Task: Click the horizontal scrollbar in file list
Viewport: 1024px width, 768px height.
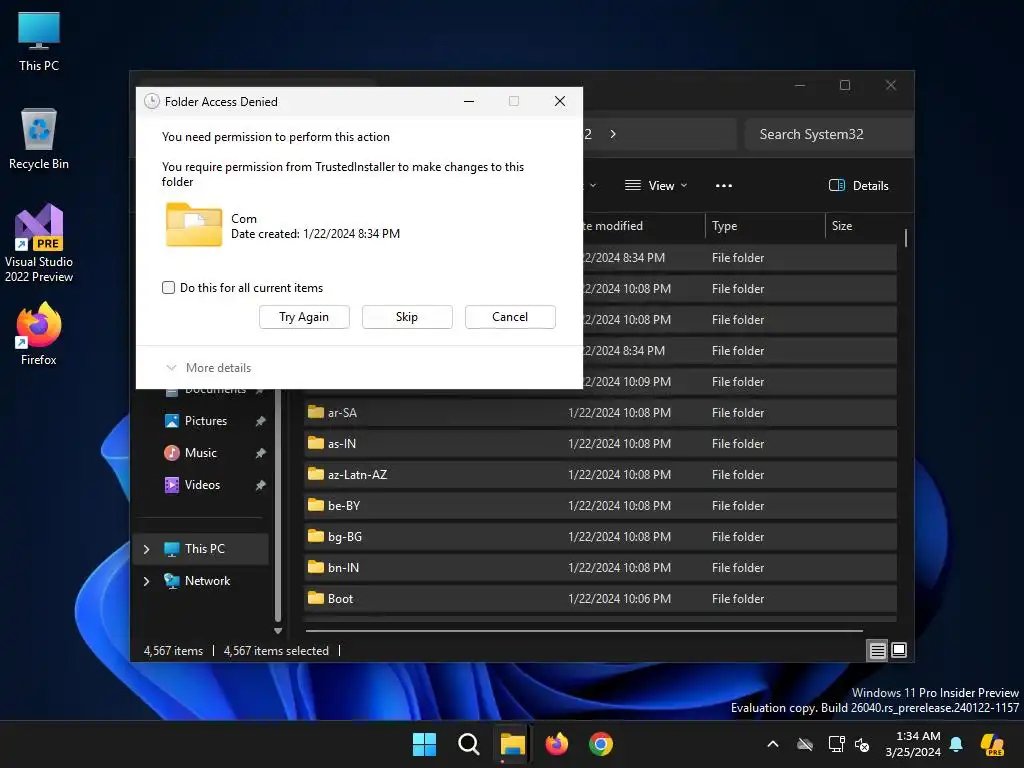Action: (x=584, y=631)
